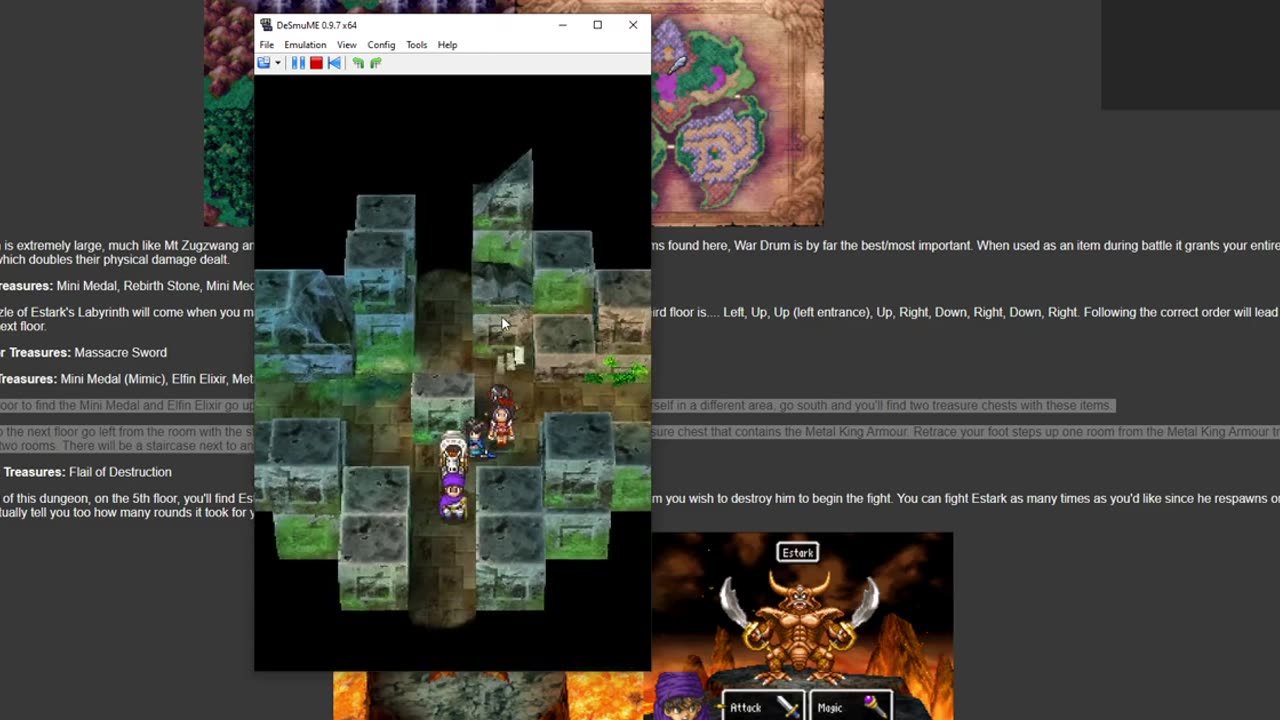This screenshot has height=720, width=1280.
Task: Click the Attack command in battle image
Action: (x=761, y=706)
